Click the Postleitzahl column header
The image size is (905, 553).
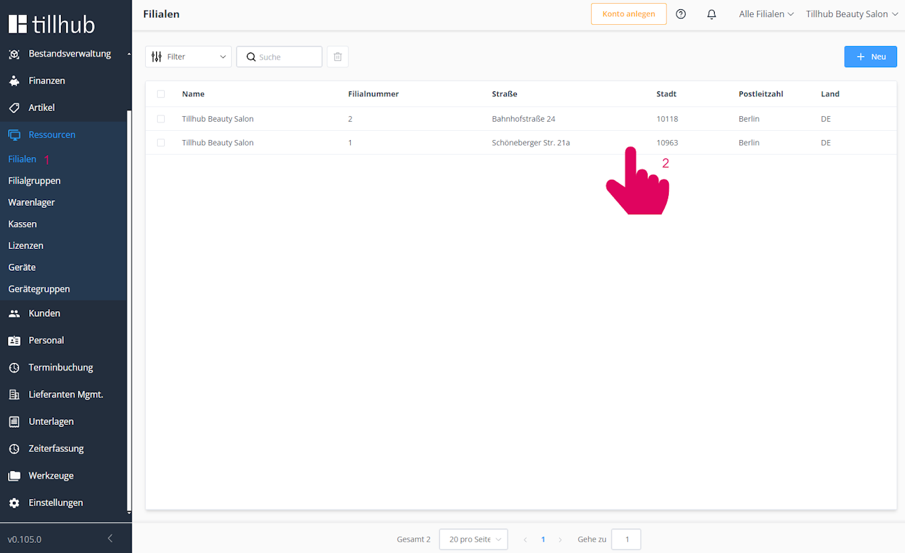[x=761, y=94]
